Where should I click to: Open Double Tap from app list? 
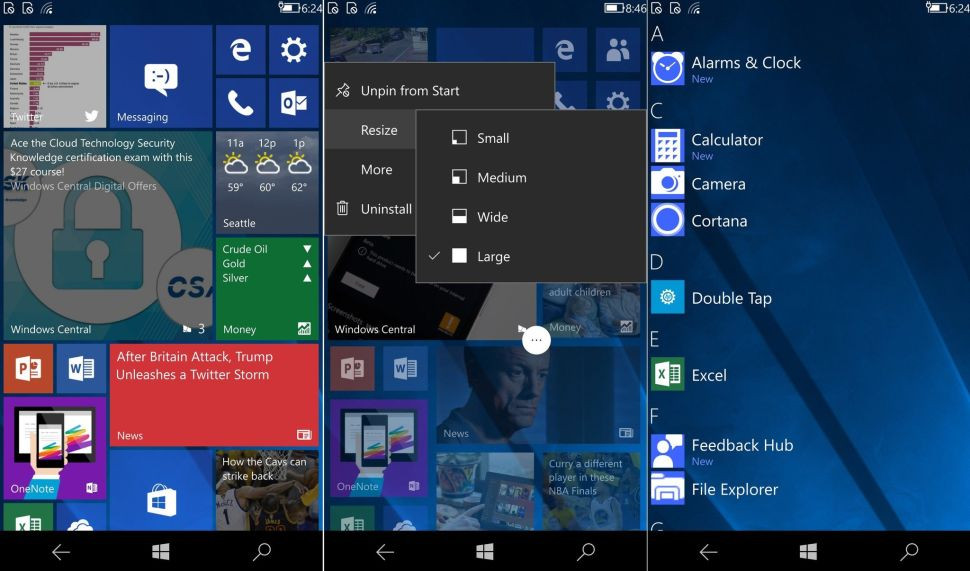click(x=711, y=298)
